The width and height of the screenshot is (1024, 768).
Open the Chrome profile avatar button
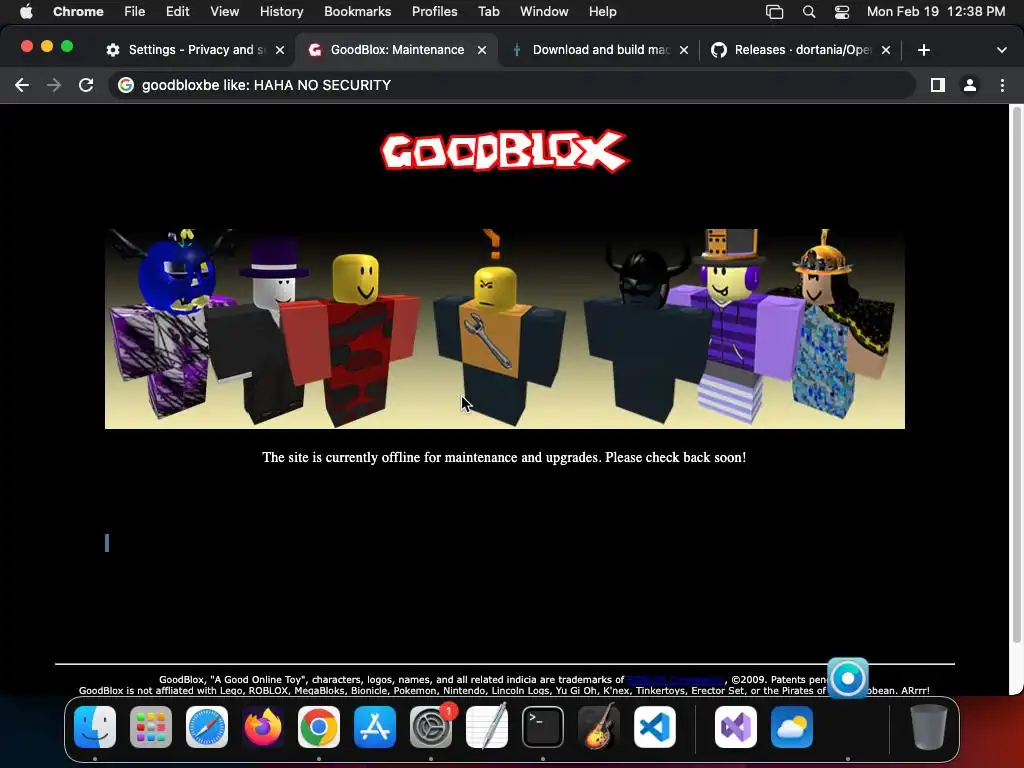coord(970,85)
